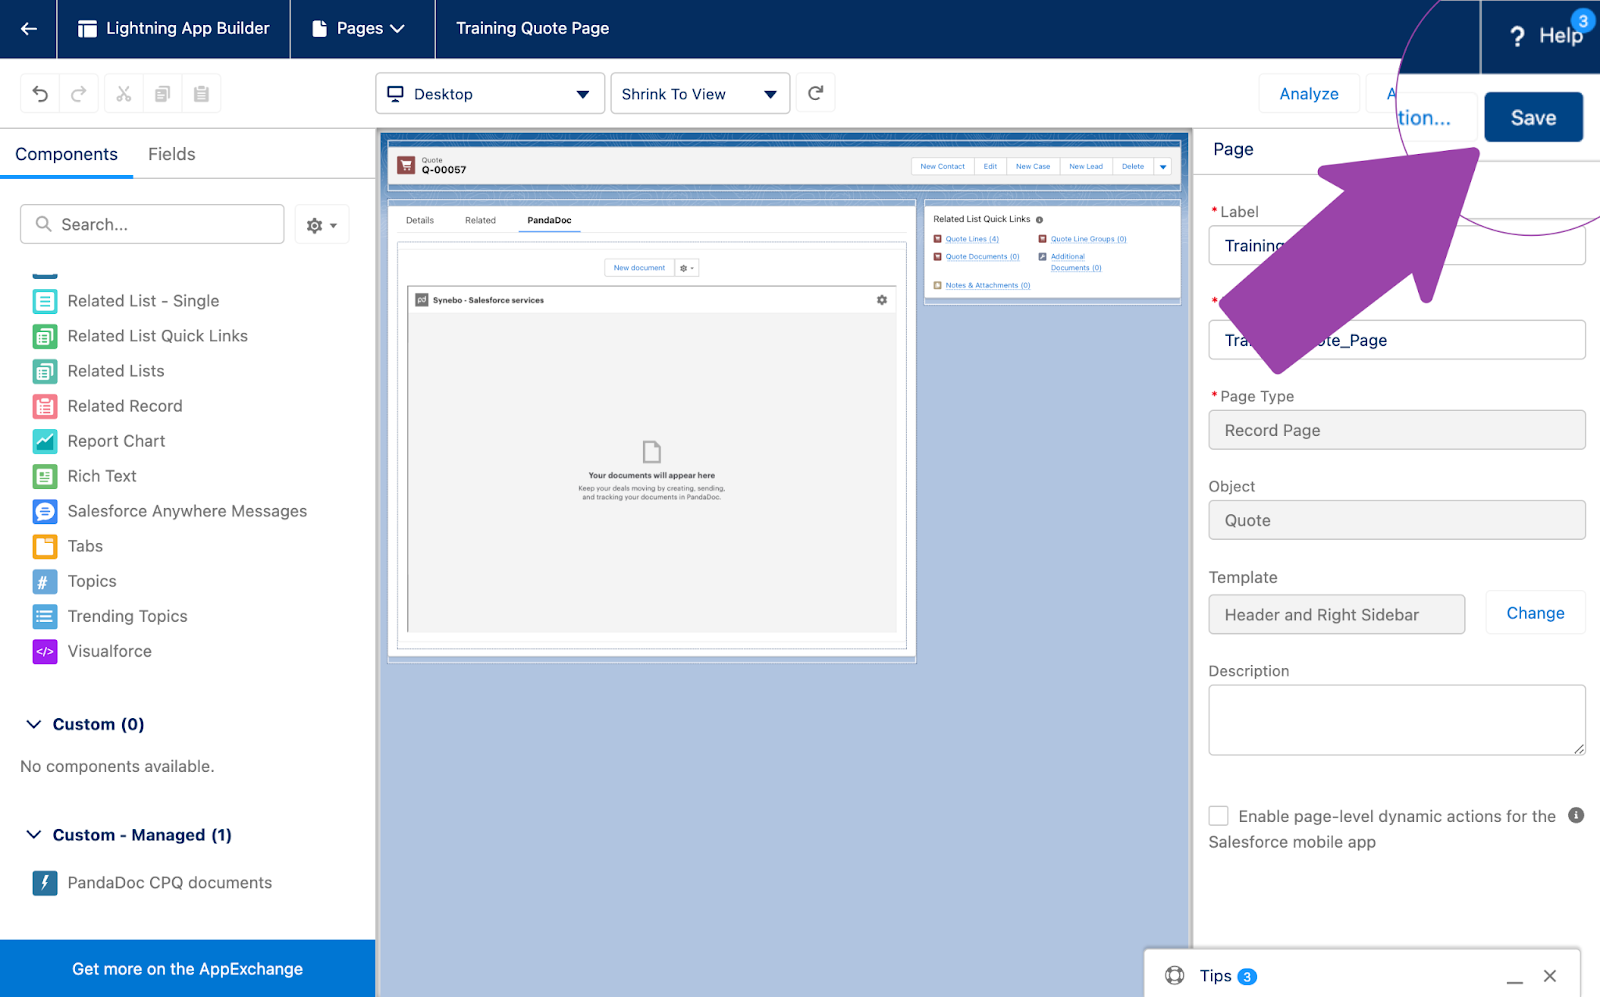Open the Desktop form factor dropdown
Screen dimensions: 1600x997
click(x=490, y=94)
